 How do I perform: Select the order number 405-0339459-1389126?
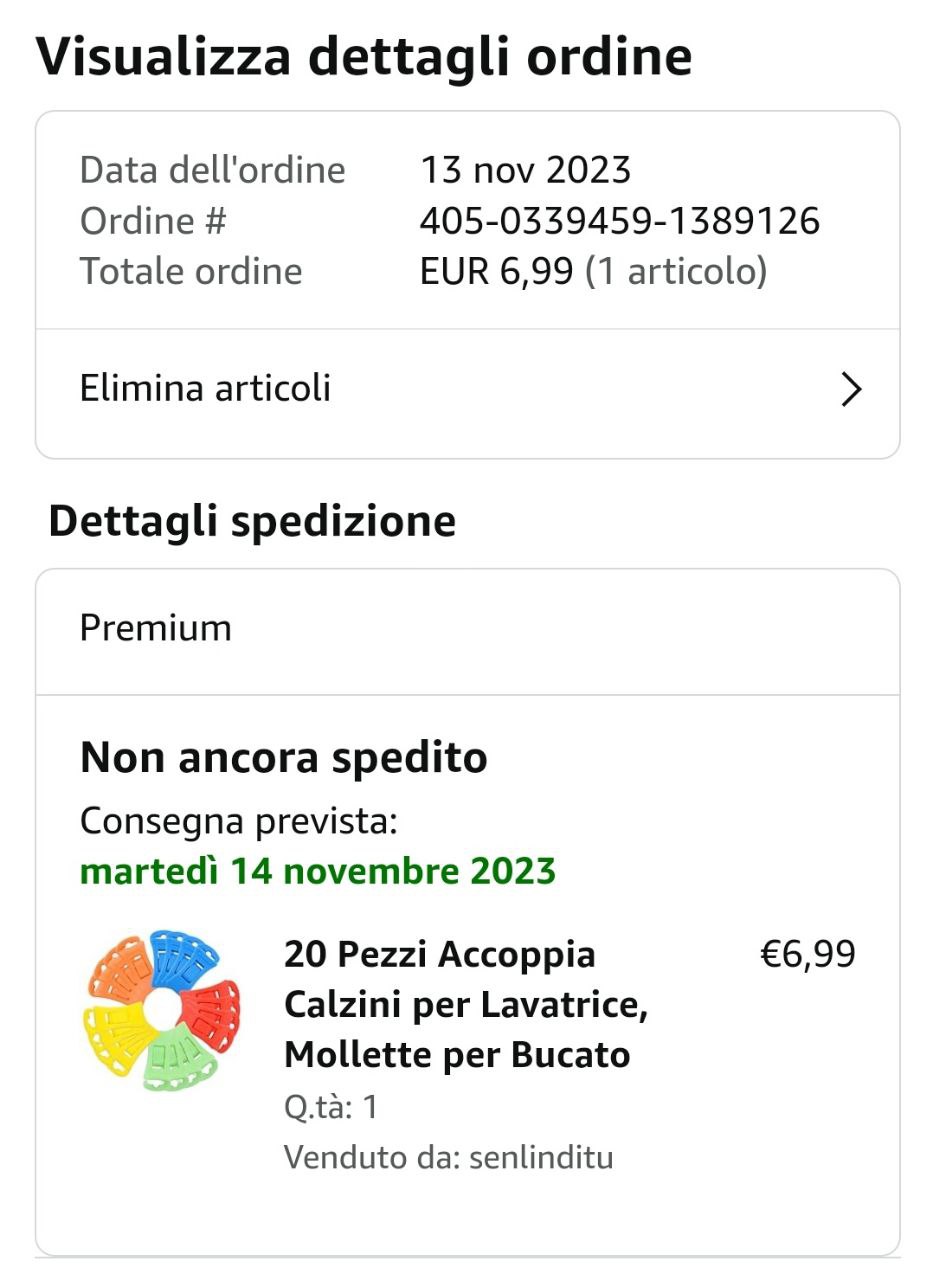pyautogui.click(x=619, y=221)
